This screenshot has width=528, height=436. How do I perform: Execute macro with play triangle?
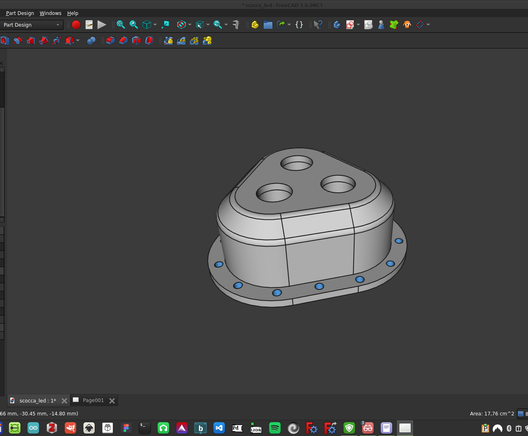point(101,25)
